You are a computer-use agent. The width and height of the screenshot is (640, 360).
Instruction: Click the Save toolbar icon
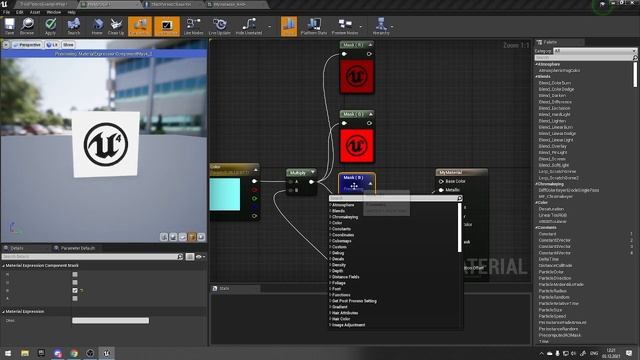point(9,26)
